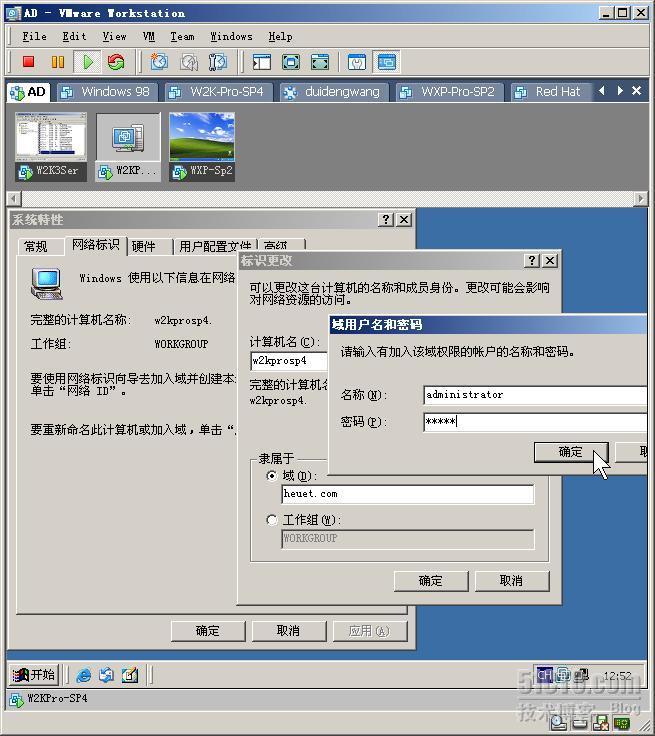655x736 pixels.
Task: Click the 密码 password field
Action: (x=535, y=422)
